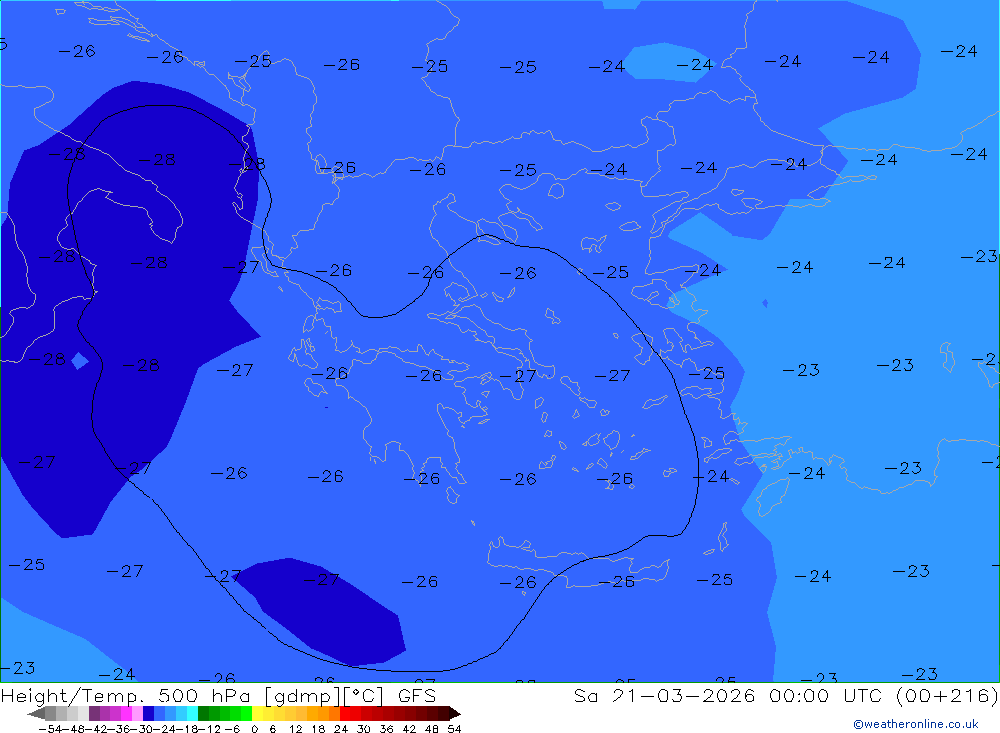Screen dimensions: 1000x733
Task: Click the '-54' legend value
Action: click(50, 729)
